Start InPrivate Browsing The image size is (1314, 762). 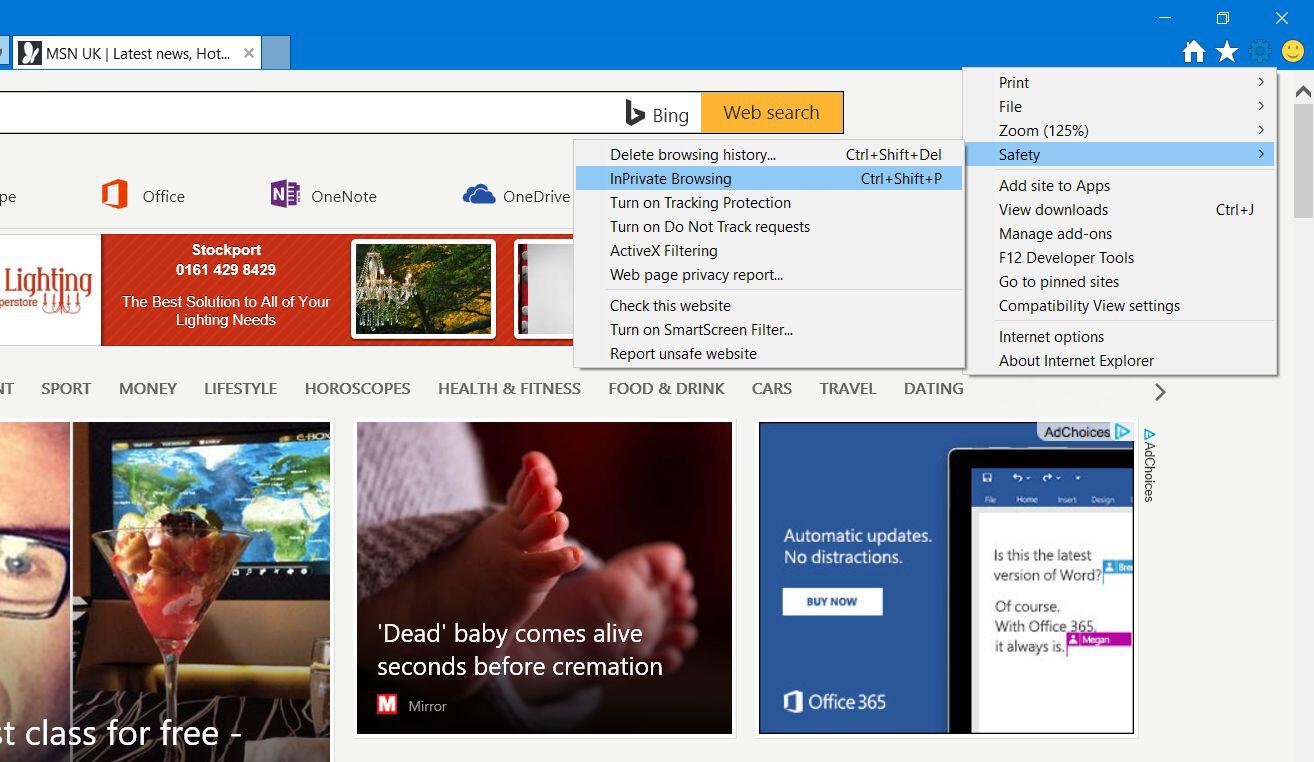click(769, 178)
